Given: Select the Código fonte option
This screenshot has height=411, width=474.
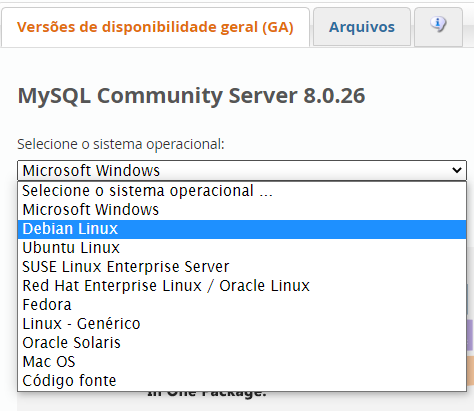Looking at the screenshot, I should pos(242,381).
